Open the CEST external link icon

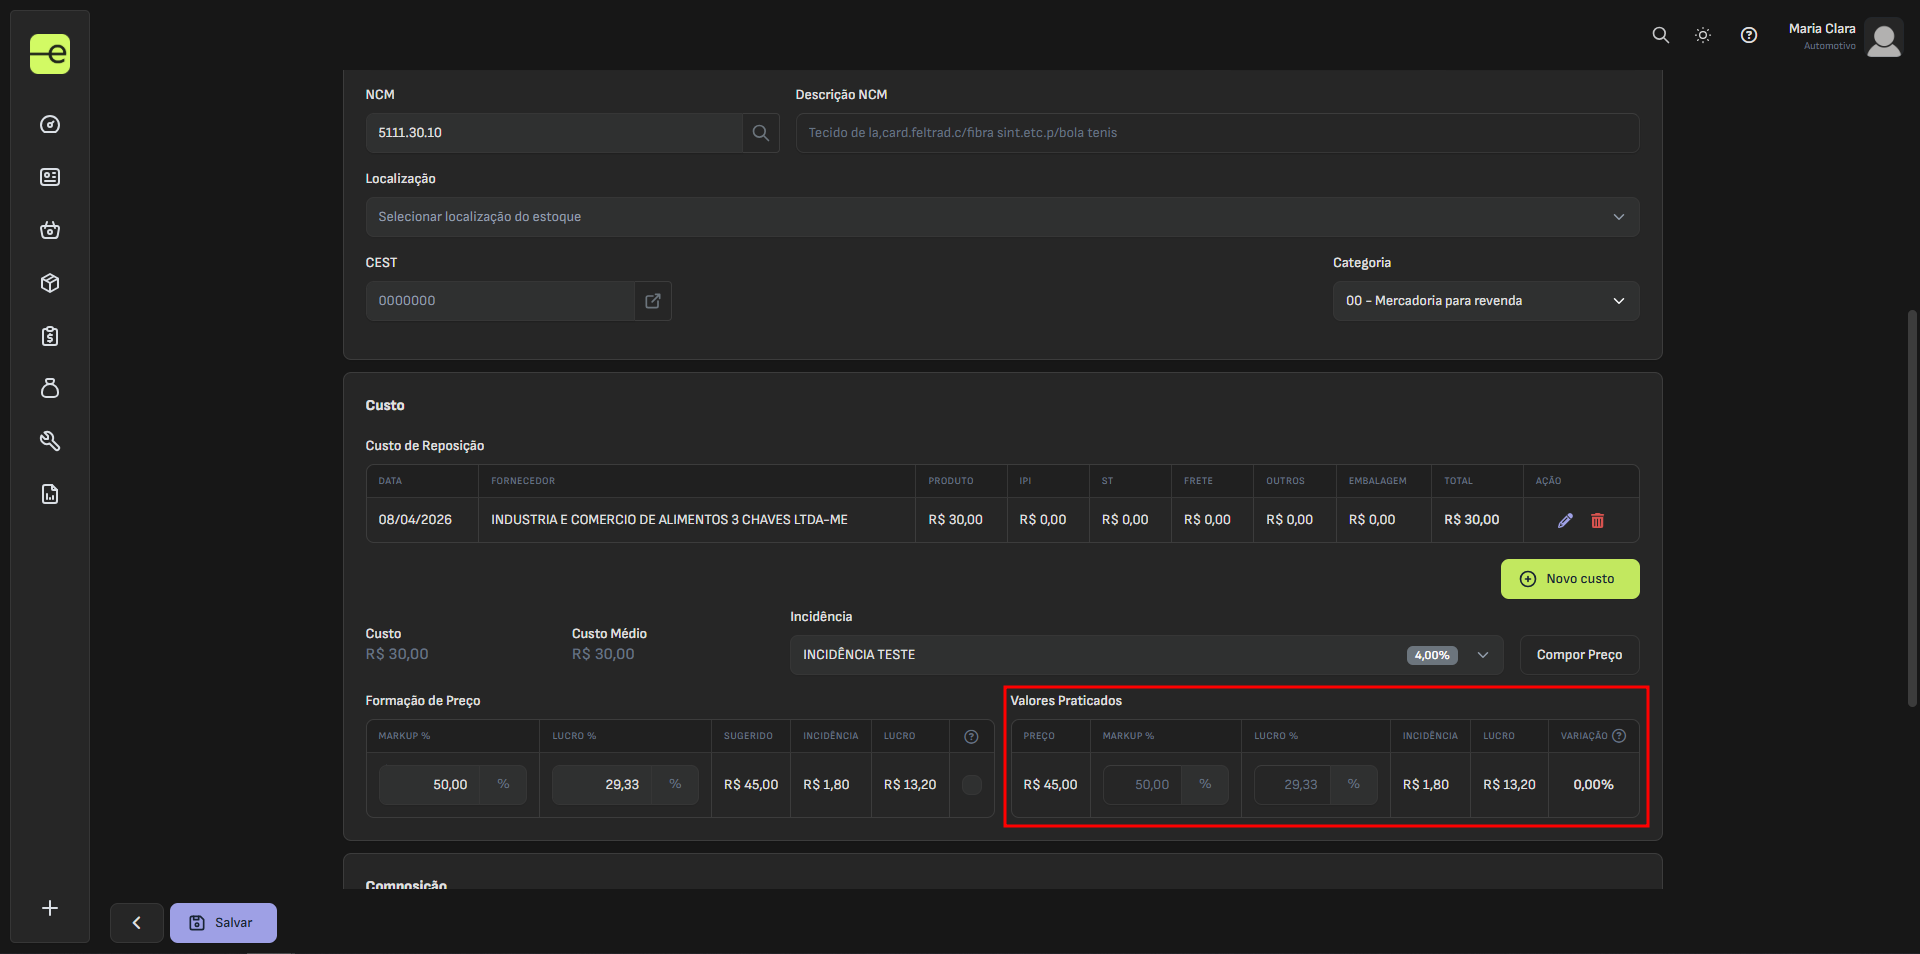pyautogui.click(x=653, y=301)
